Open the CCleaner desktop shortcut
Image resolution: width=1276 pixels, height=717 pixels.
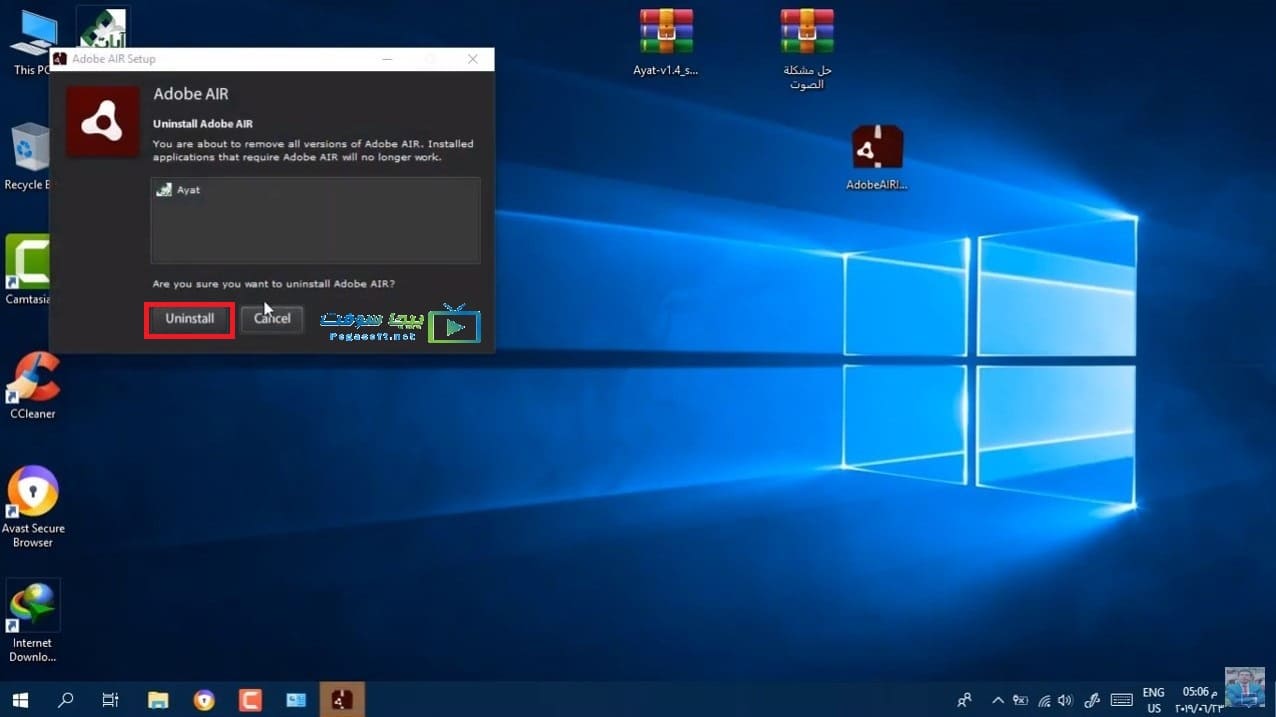(x=33, y=385)
